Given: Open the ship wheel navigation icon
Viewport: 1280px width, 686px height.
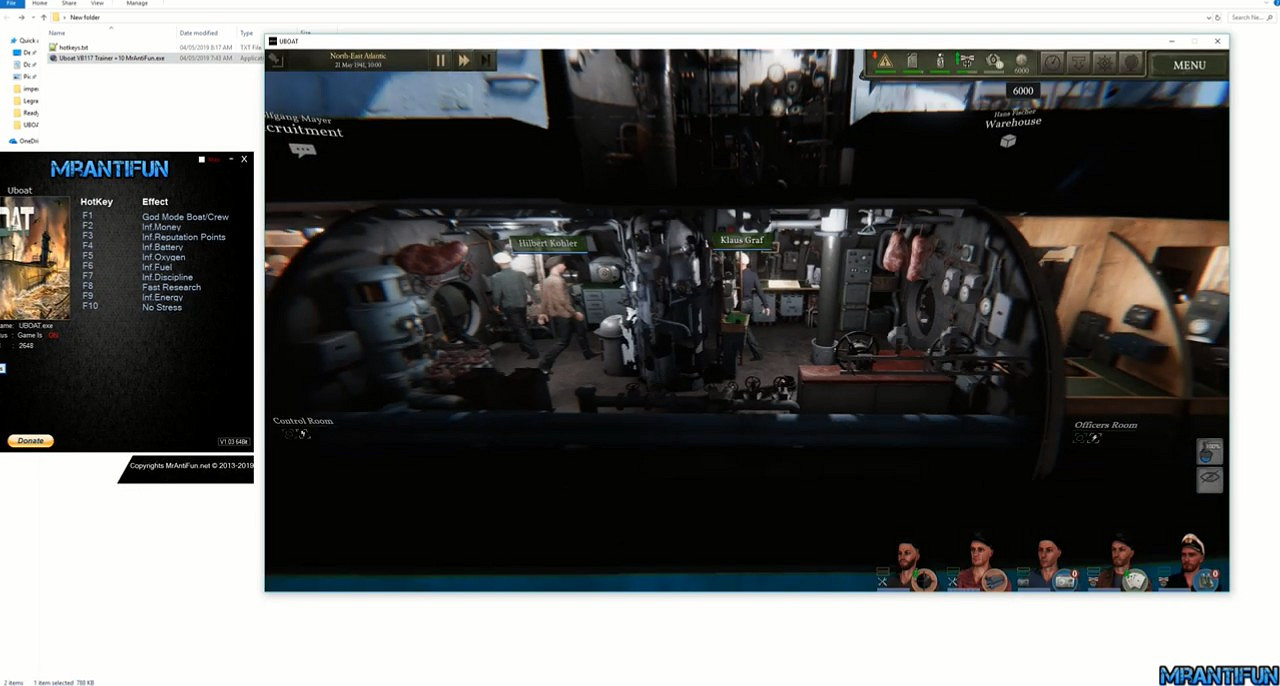Looking at the screenshot, I should pos(1105,63).
